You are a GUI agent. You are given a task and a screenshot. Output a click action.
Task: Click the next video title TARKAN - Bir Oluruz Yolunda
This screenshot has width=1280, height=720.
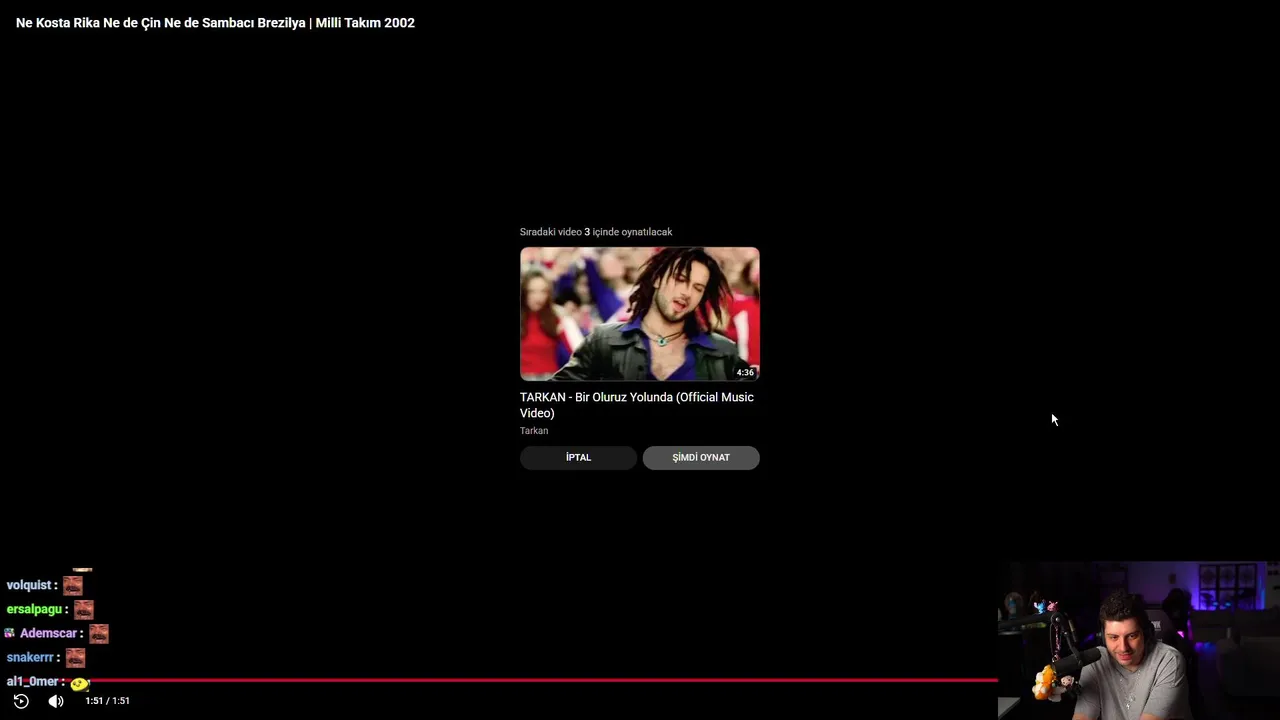click(x=637, y=405)
